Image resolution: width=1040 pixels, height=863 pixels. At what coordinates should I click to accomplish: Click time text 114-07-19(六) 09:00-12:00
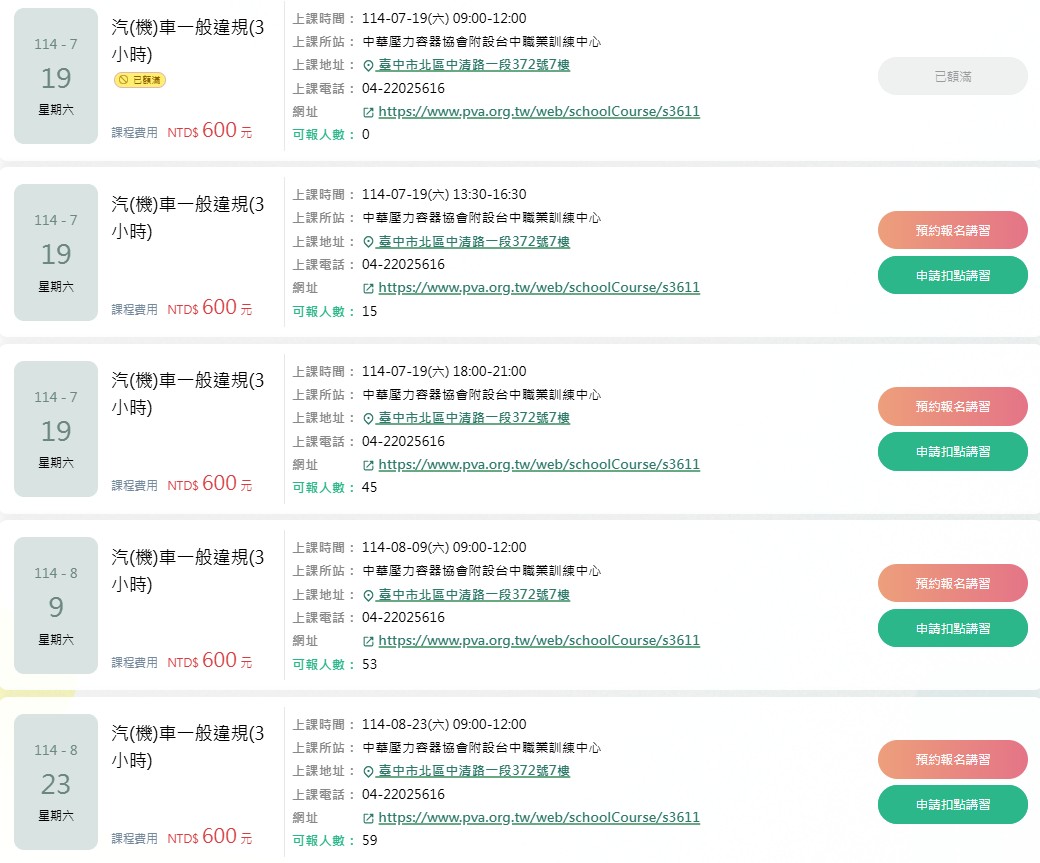coord(444,19)
